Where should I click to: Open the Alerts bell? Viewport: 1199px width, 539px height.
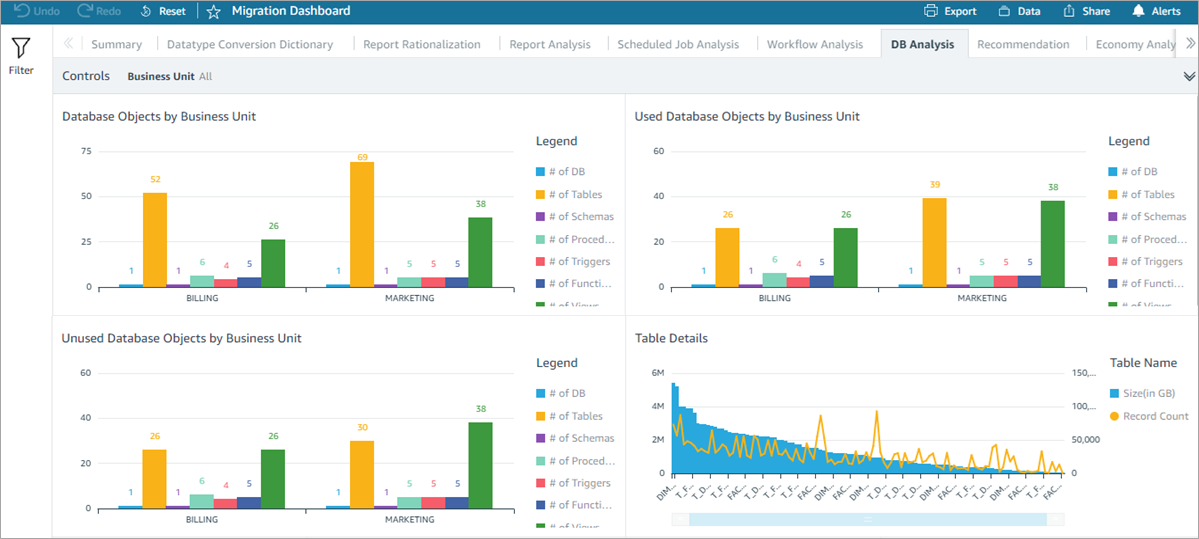click(x=1156, y=11)
